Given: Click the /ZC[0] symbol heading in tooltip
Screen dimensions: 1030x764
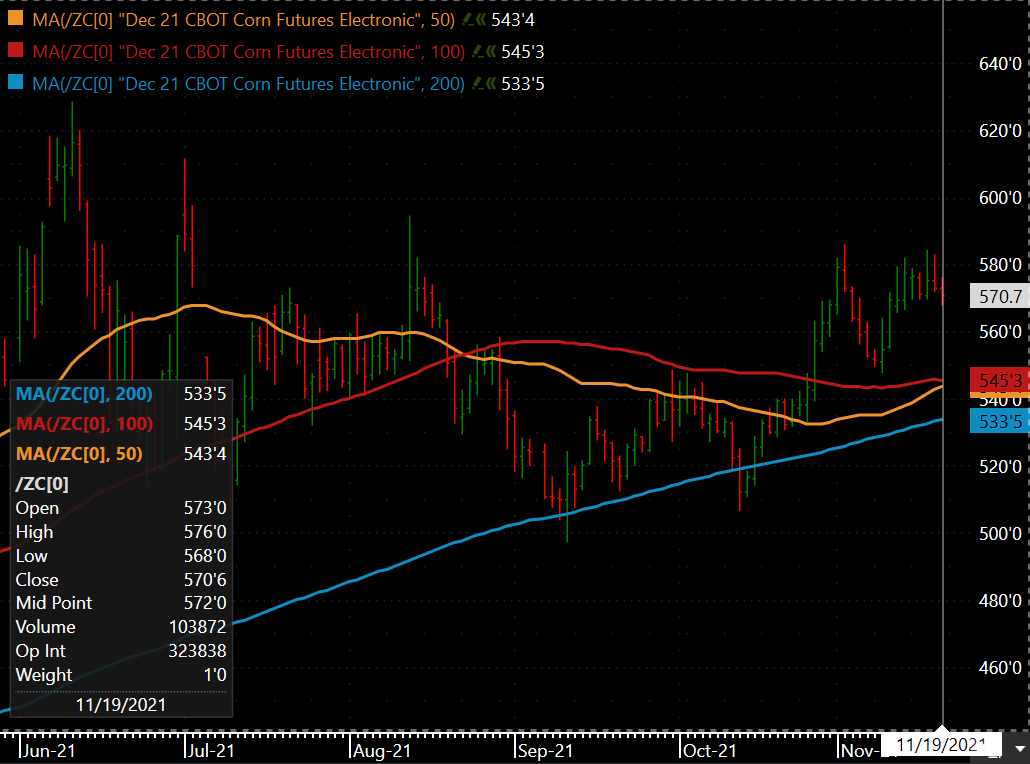Looking at the screenshot, I should tap(42, 484).
